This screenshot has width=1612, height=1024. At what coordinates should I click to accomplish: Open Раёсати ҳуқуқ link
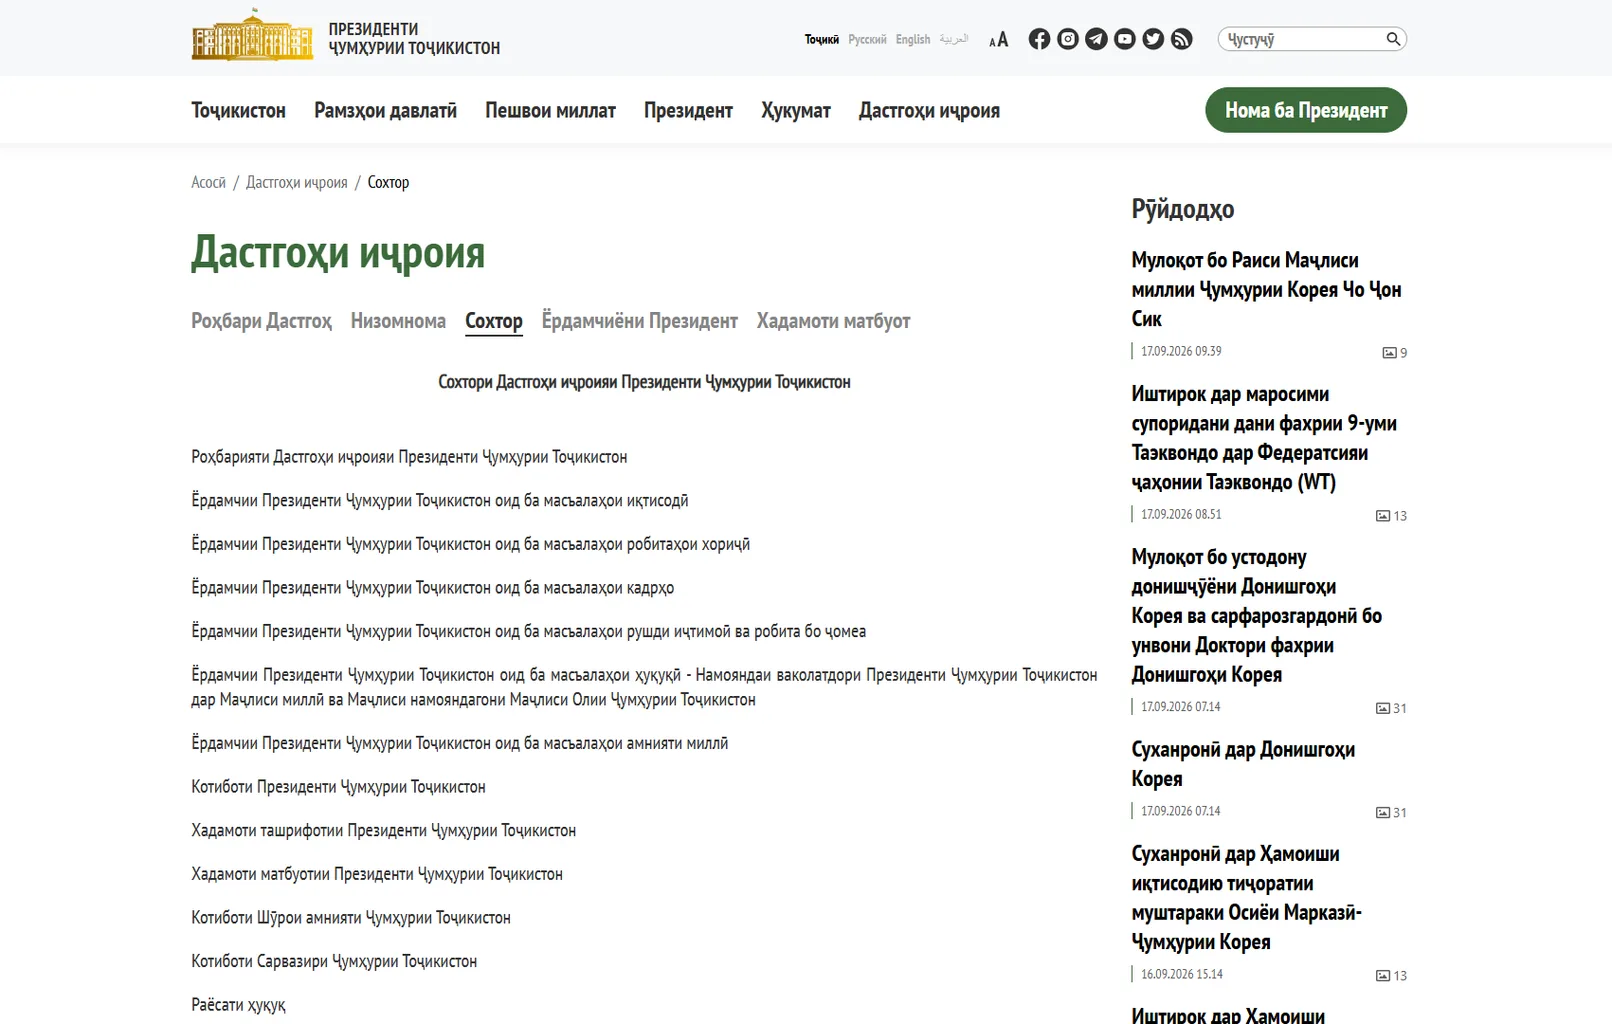(238, 1005)
